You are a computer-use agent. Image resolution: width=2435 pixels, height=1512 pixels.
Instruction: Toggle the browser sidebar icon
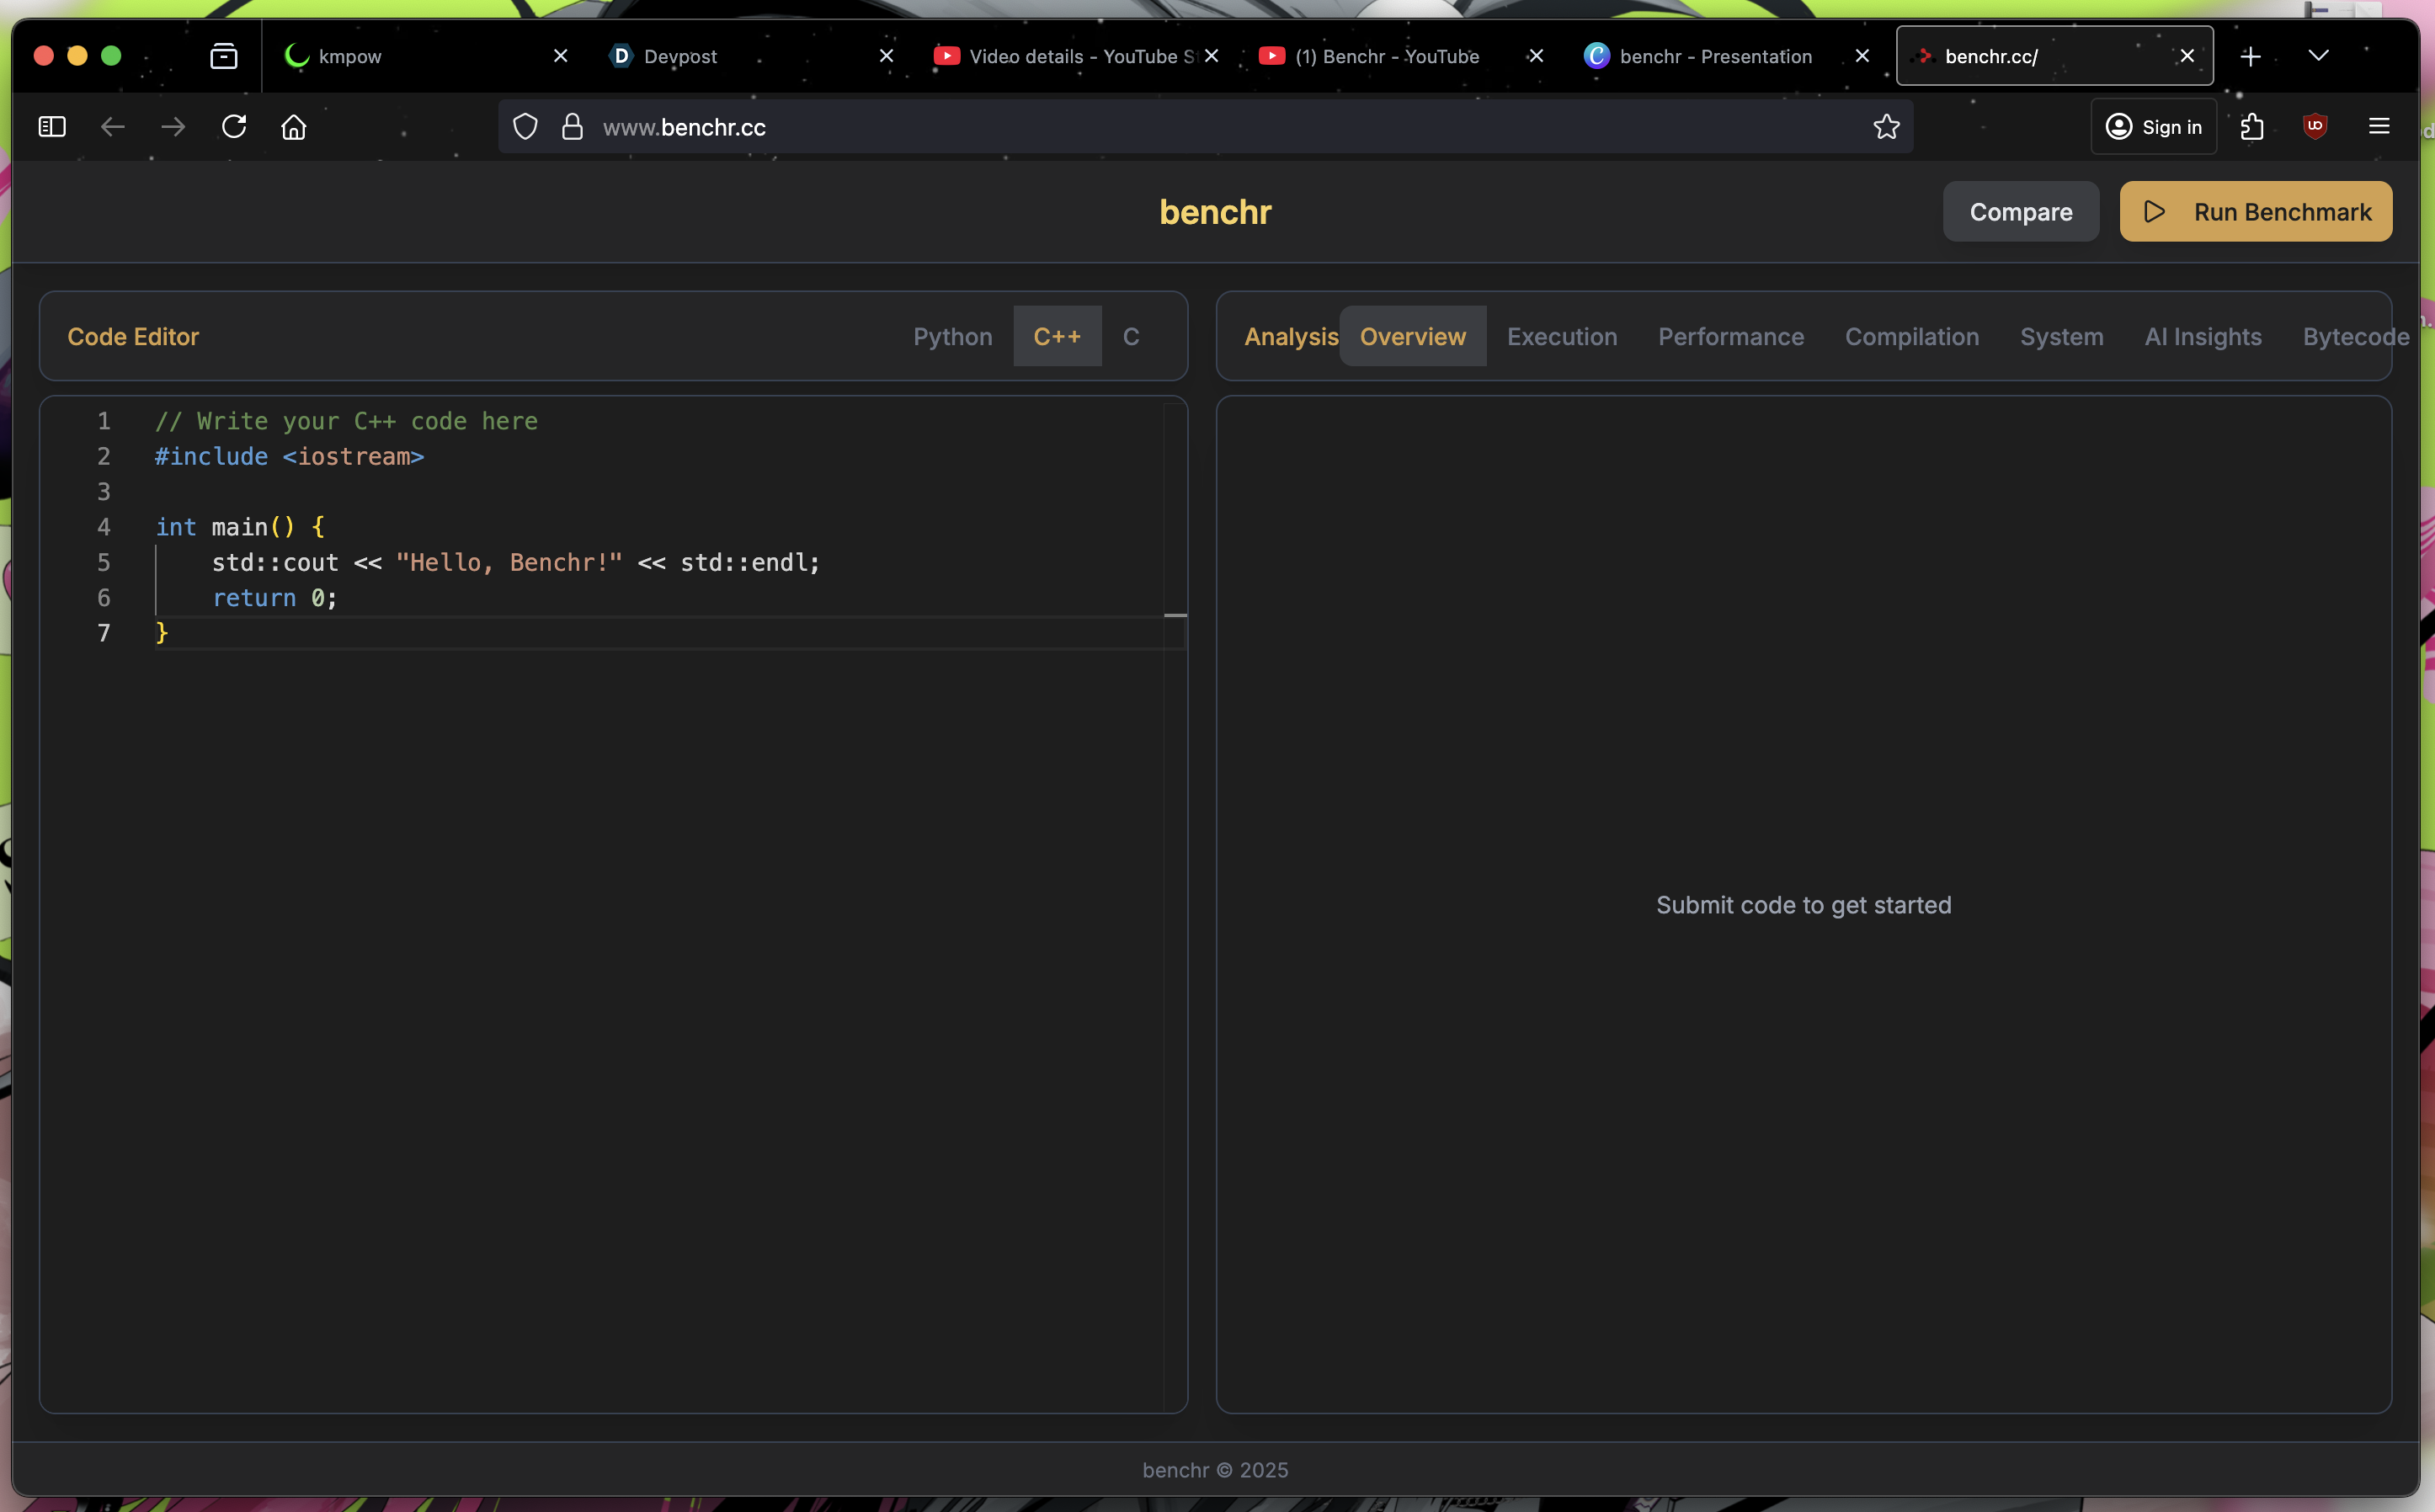coord(52,127)
